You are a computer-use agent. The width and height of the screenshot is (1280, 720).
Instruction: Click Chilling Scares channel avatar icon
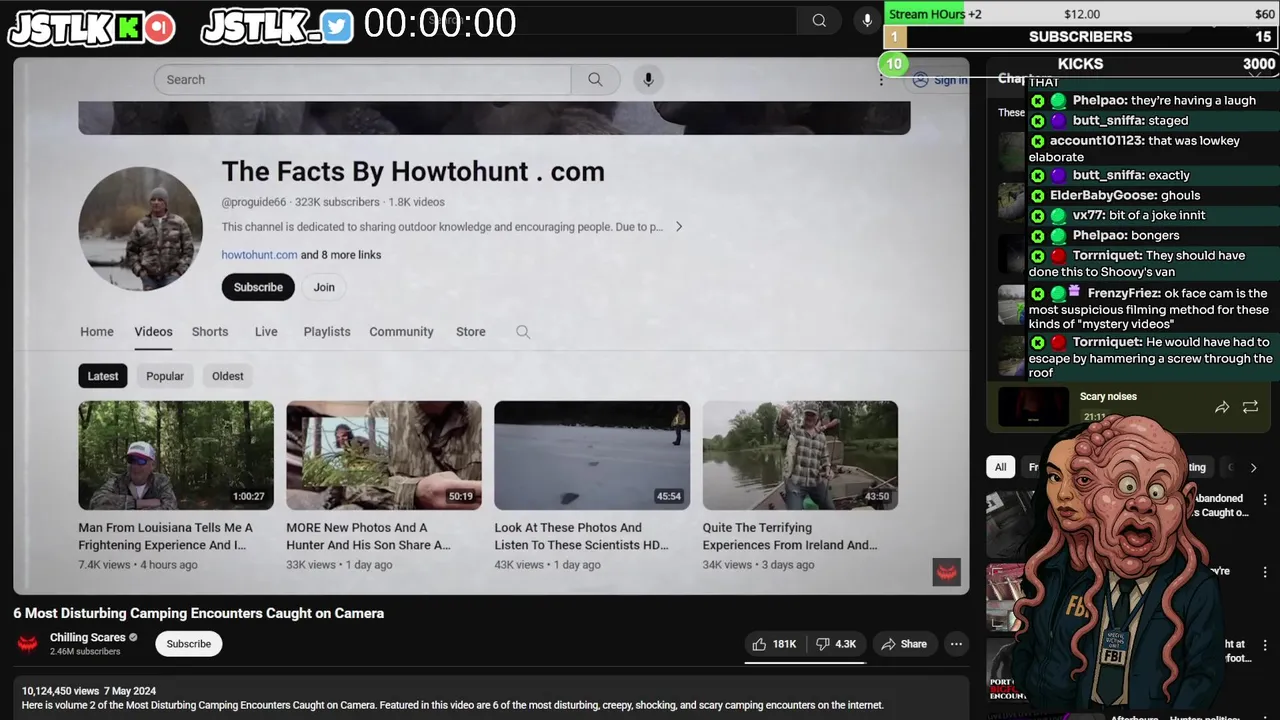click(28, 644)
